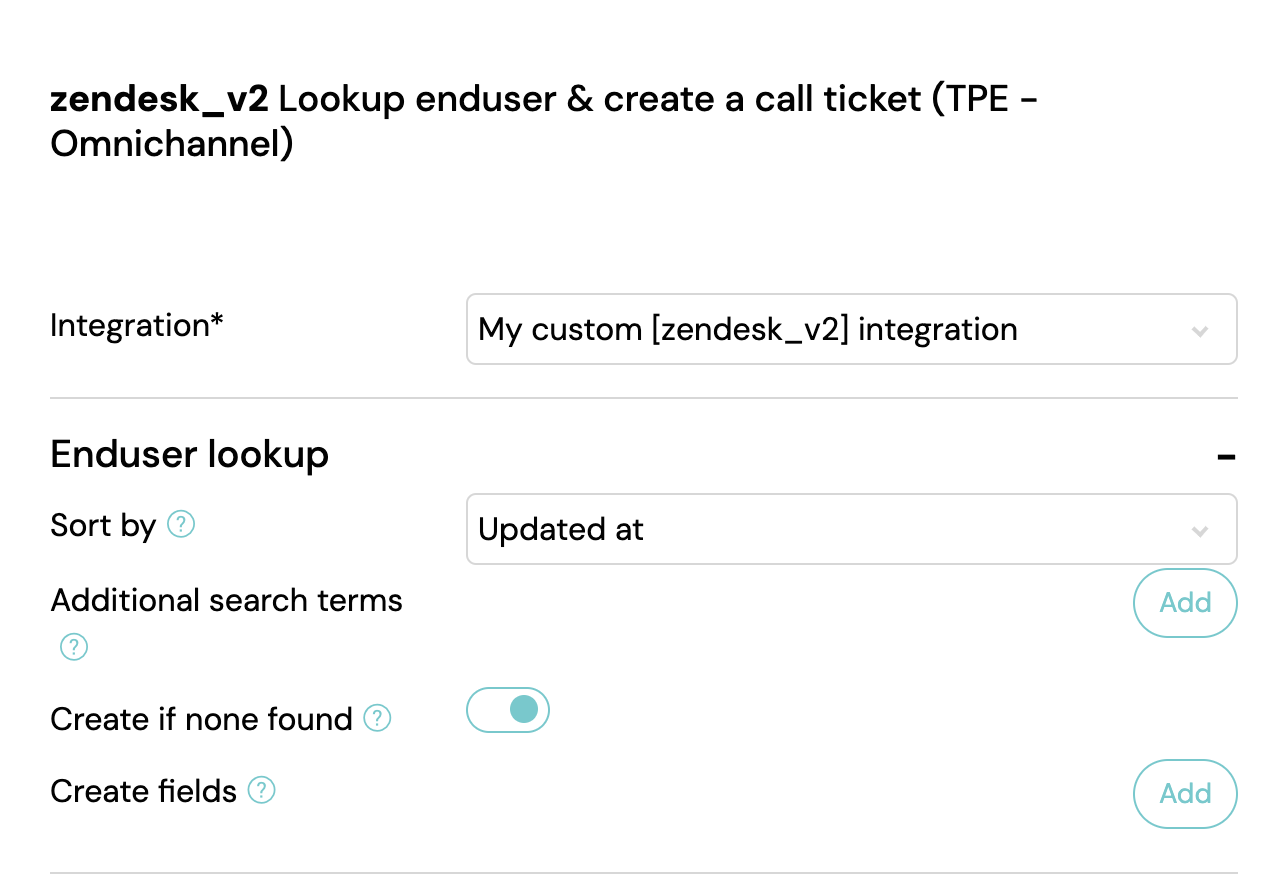Collapse the Enduser lookup section with minus
The width and height of the screenshot is (1272, 878).
tap(1226, 457)
